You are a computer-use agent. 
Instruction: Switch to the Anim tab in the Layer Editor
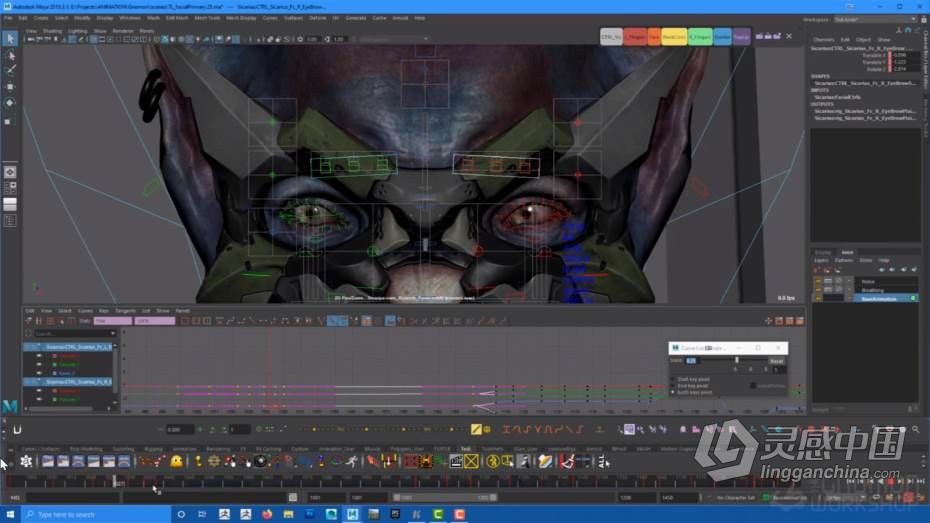click(847, 253)
